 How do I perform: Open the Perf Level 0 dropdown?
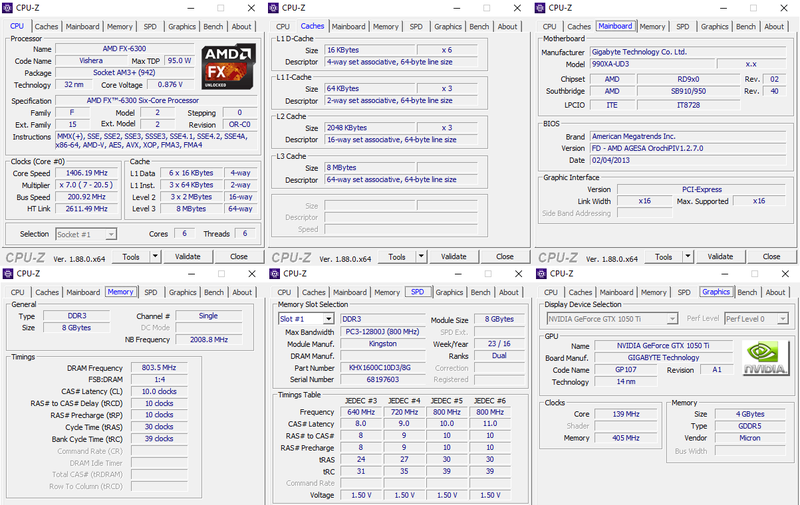[x=756, y=319]
